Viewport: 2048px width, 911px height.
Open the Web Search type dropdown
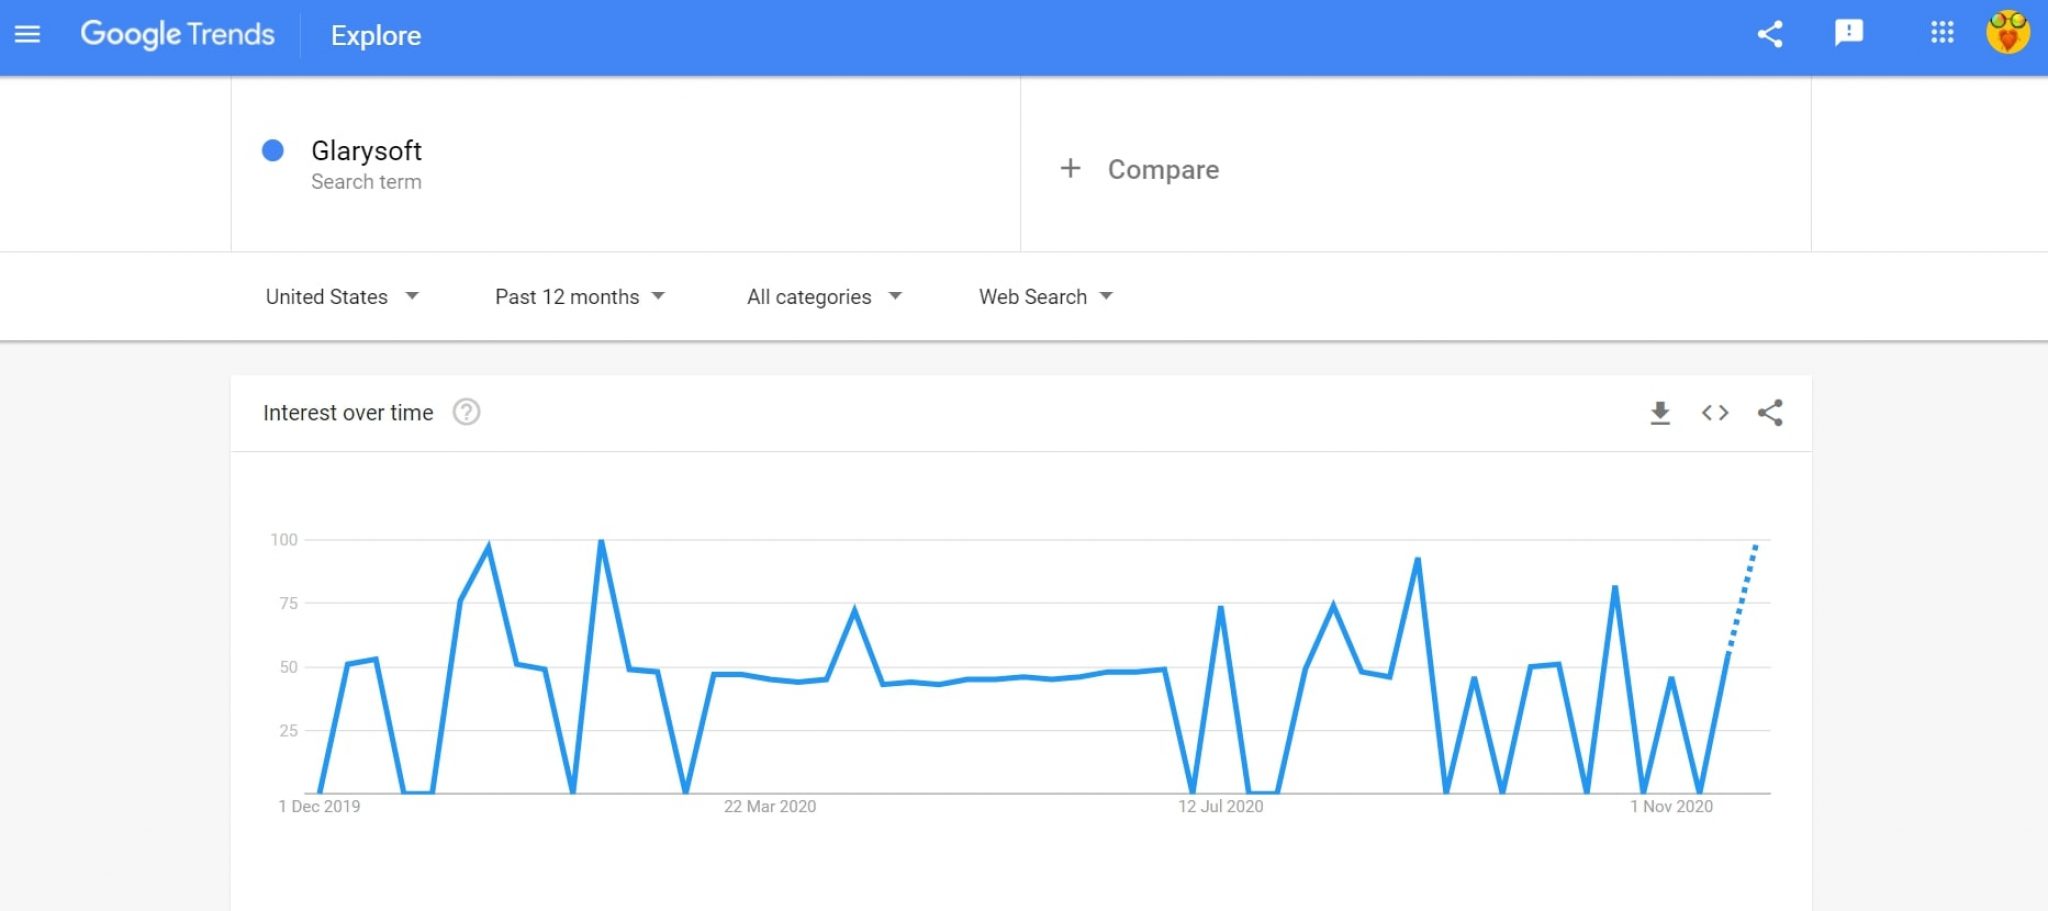tap(1046, 297)
